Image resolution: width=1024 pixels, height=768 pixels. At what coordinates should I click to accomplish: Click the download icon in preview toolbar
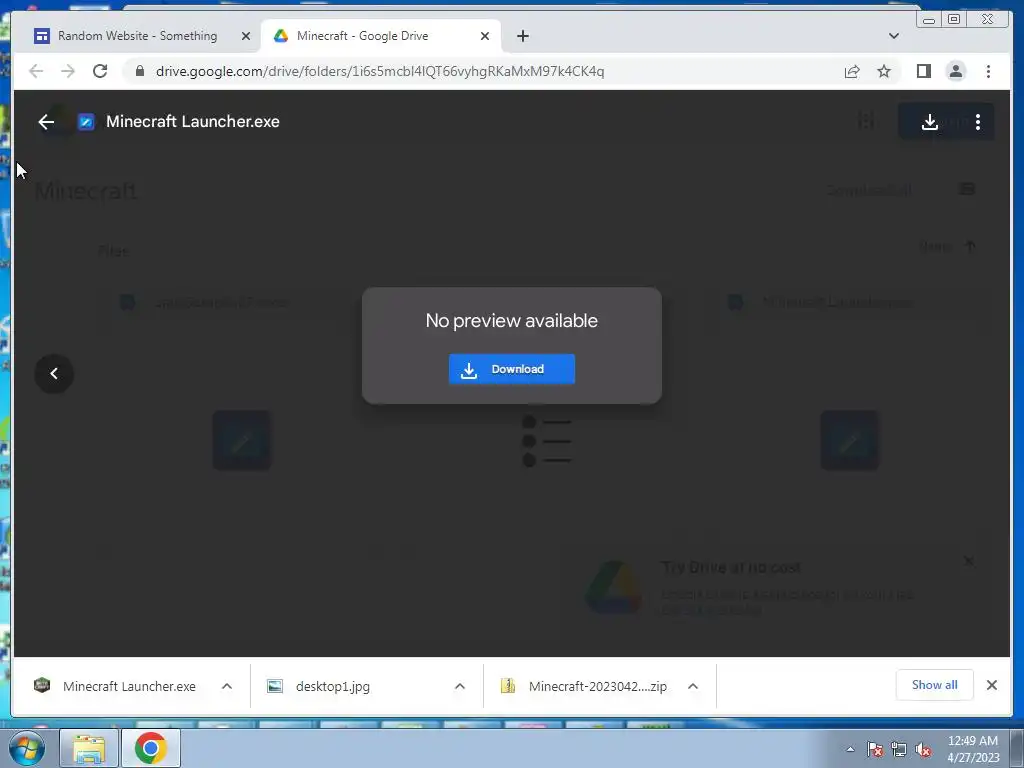(x=929, y=122)
